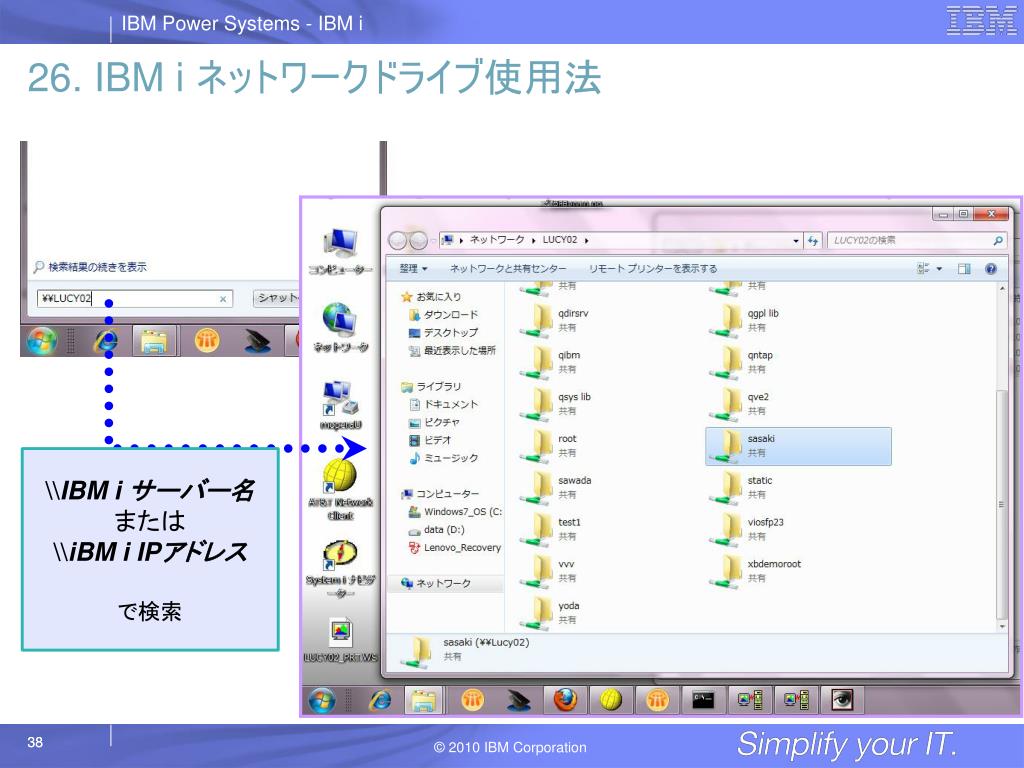Select Lenovo_Recovery drive in navigation pane
Screen dimensions: 1024x768
[455, 548]
